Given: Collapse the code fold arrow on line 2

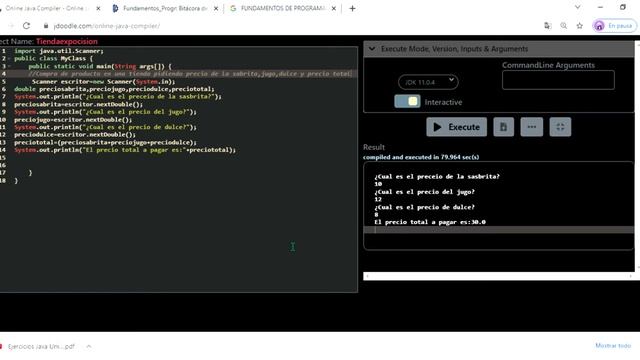Looking at the screenshot, I should (9, 58).
